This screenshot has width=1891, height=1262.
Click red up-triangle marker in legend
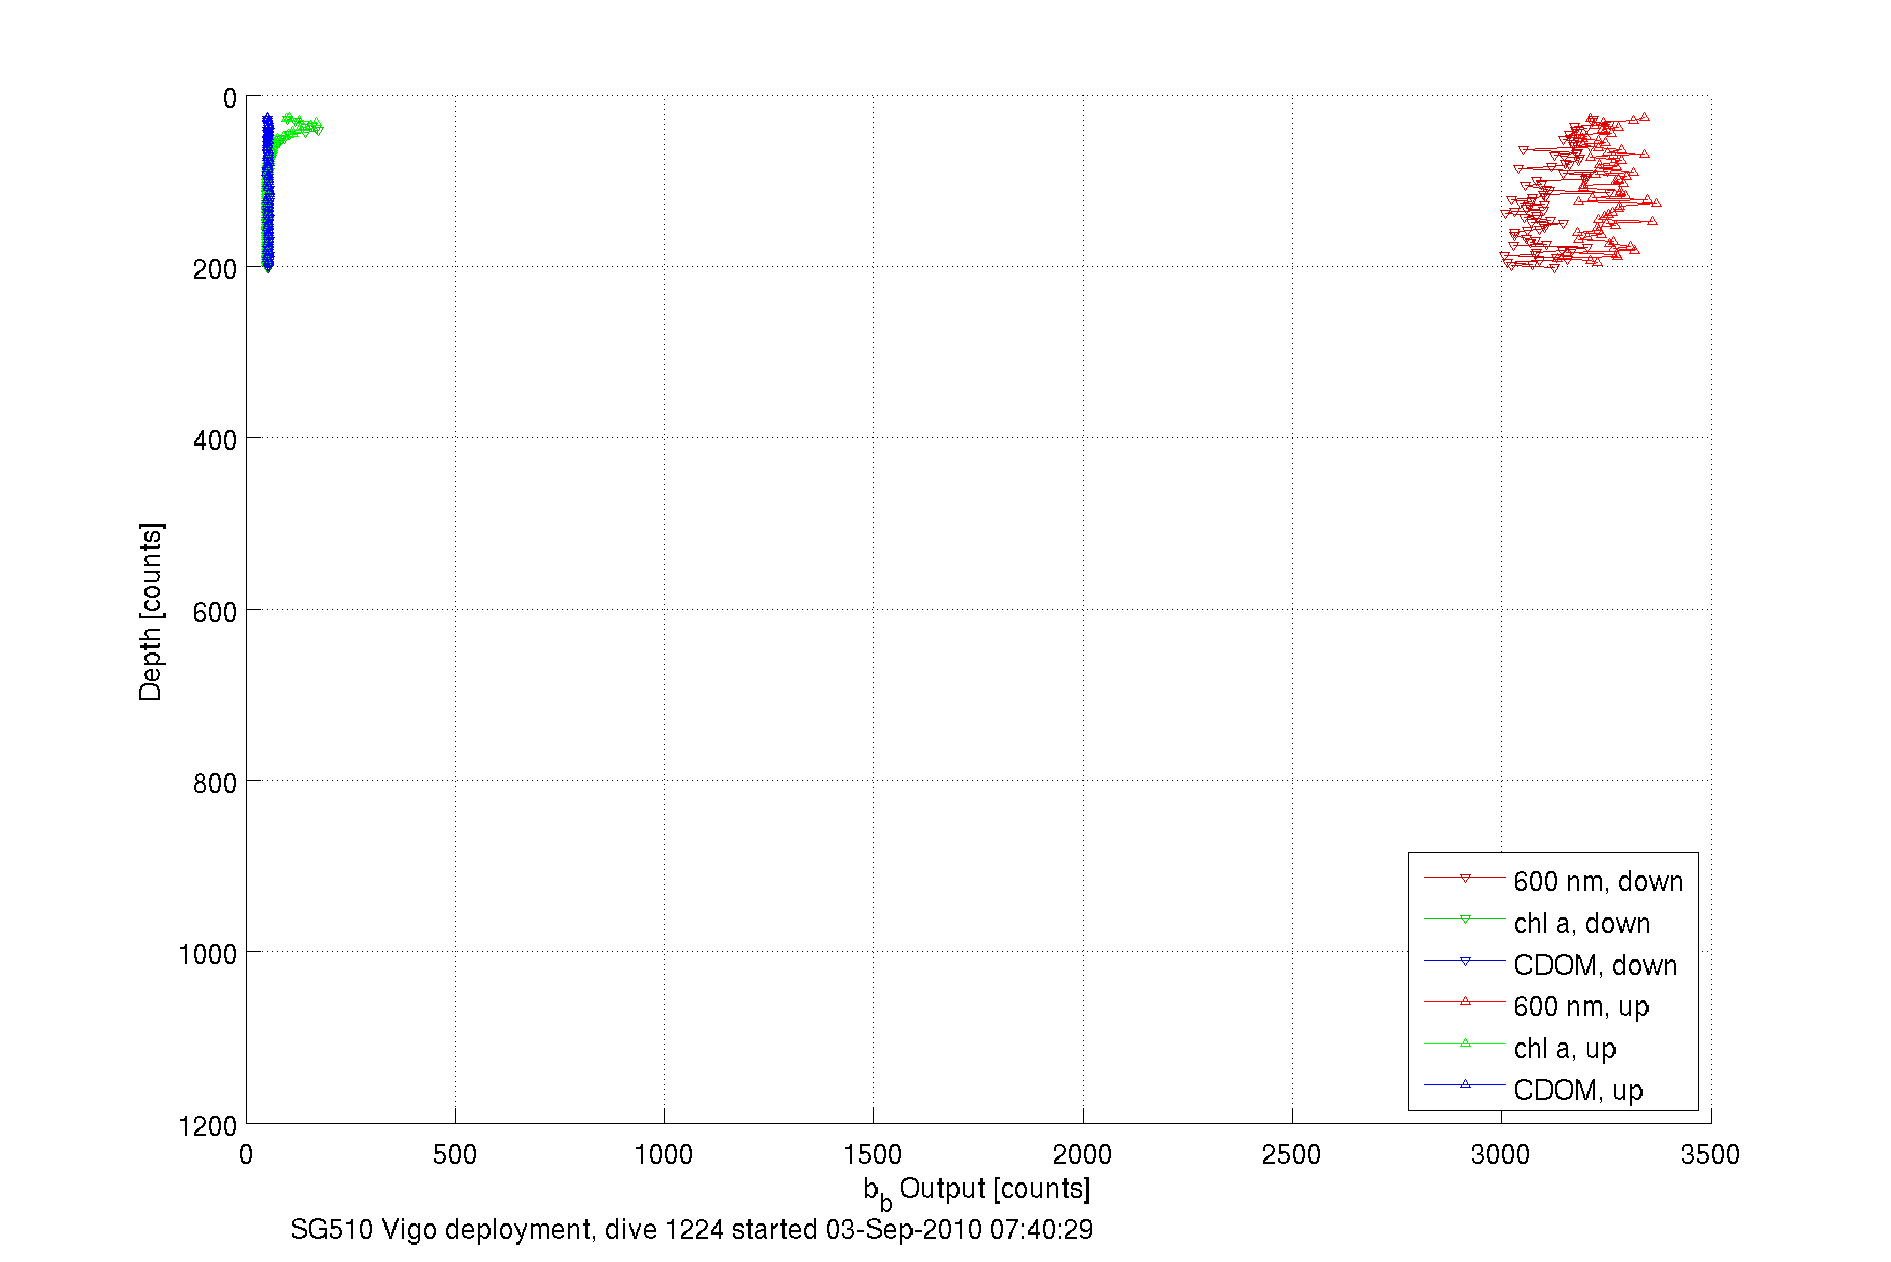[1465, 1001]
